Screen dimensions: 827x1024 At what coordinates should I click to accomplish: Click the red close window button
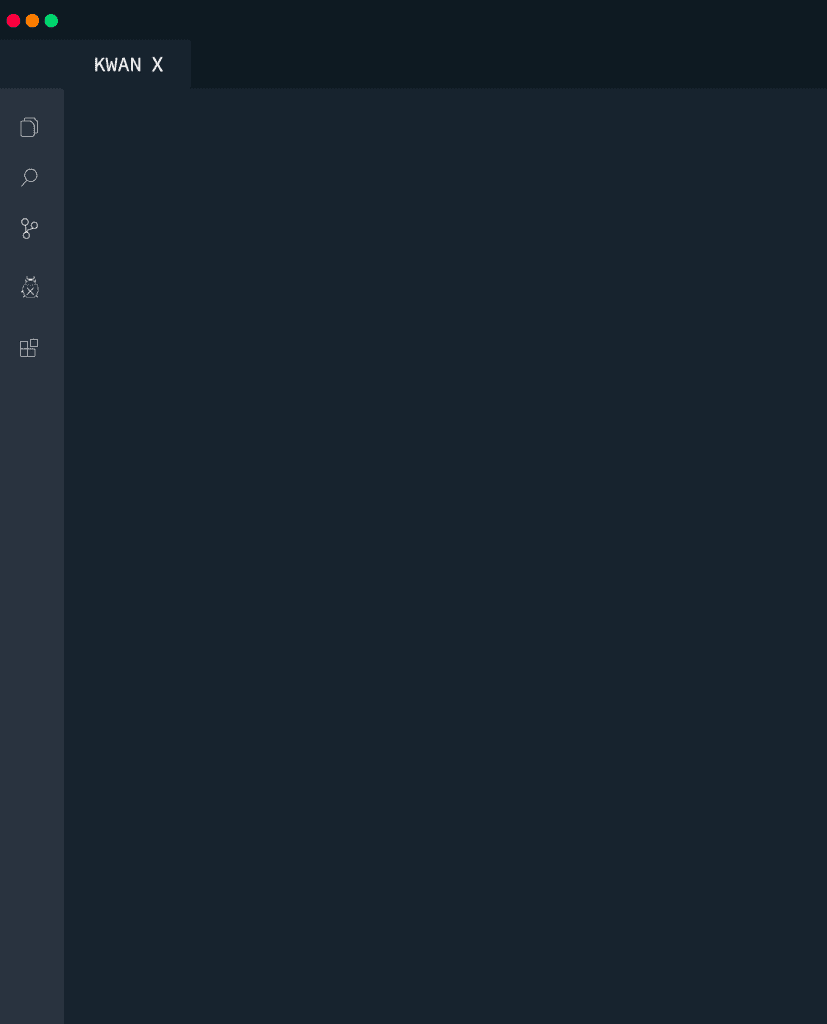(13, 21)
